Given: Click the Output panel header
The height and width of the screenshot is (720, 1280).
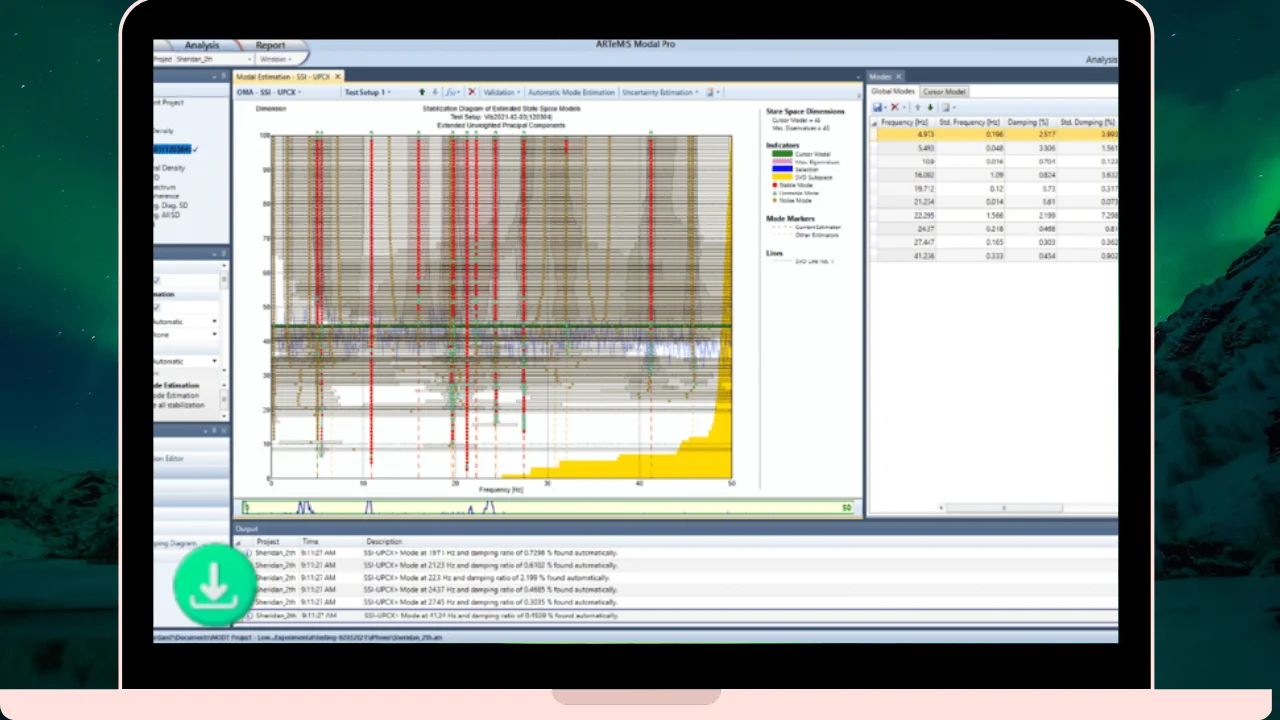Looking at the screenshot, I should coord(674,528).
